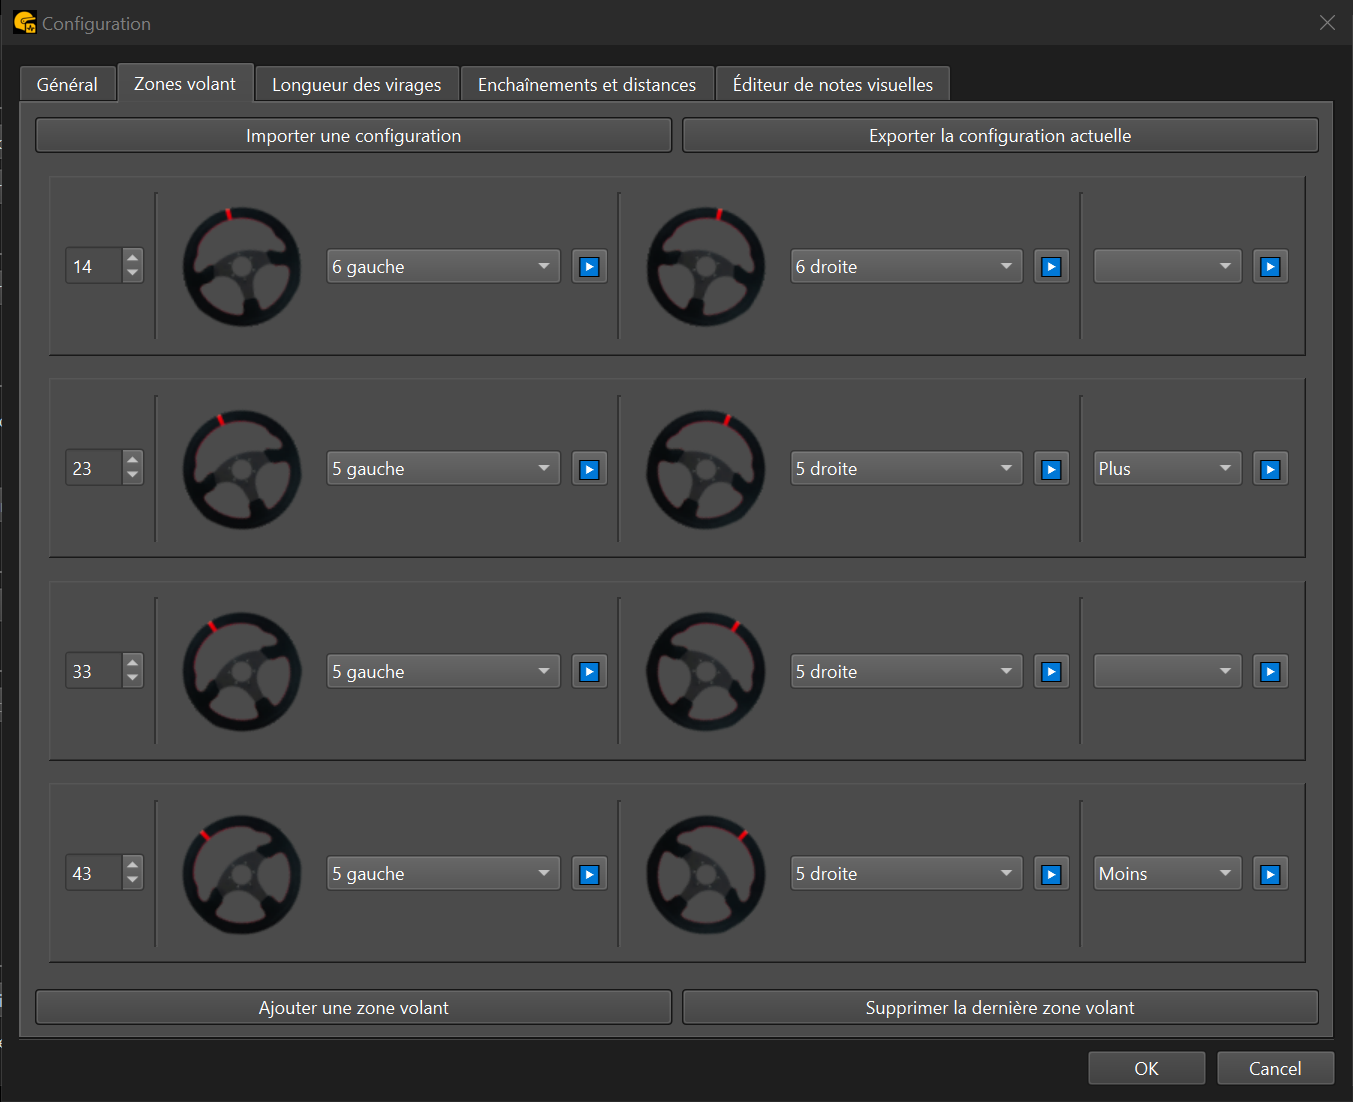Play the 6 droite sound preview

click(1051, 267)
